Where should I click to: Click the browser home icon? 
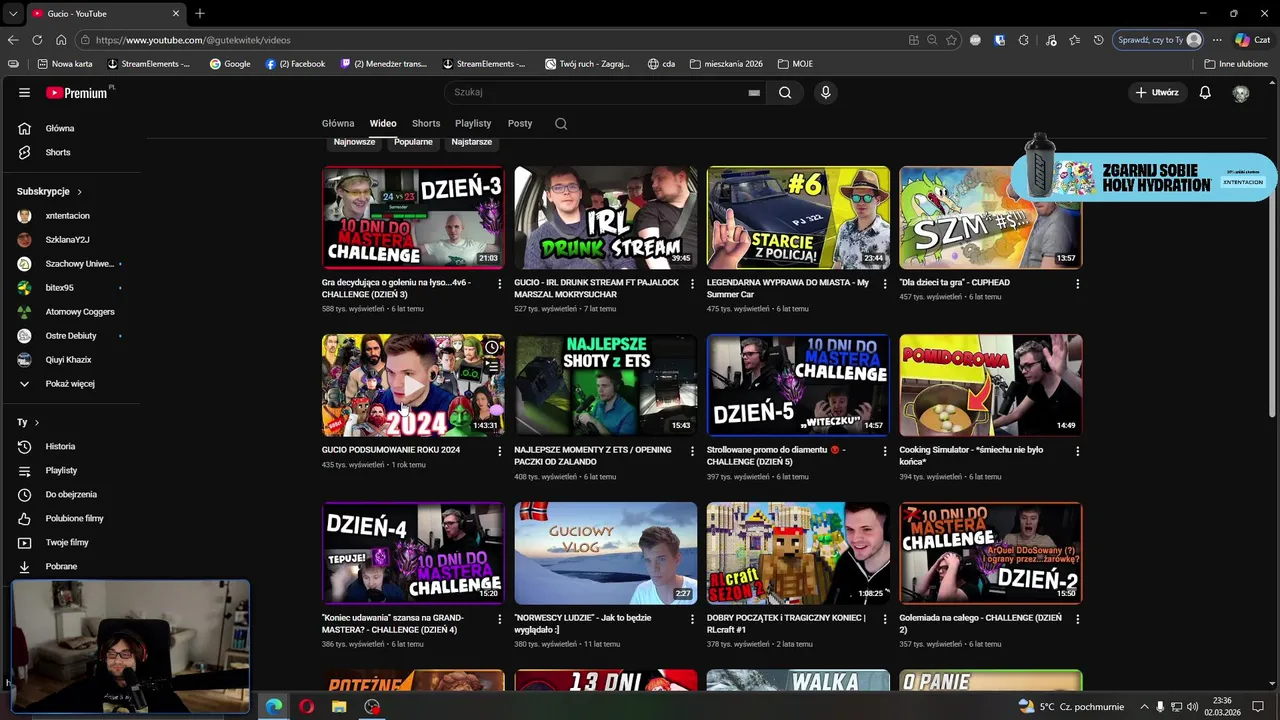click(61, 40)
